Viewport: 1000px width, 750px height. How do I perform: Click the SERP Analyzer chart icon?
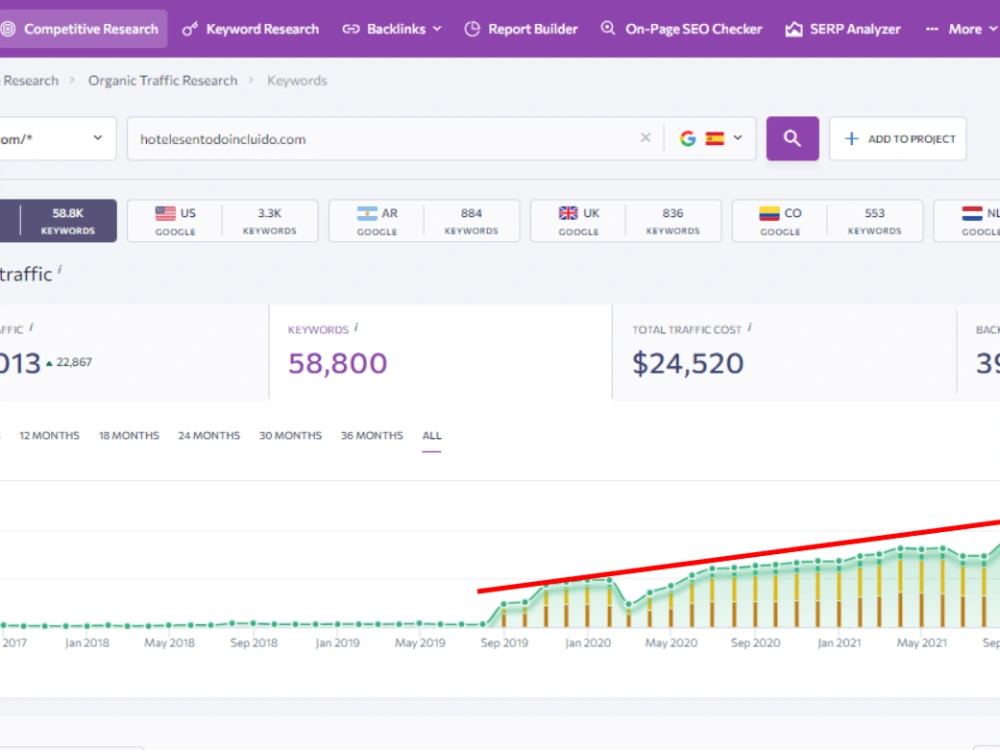pyautogui.click(x=794, y=29)
